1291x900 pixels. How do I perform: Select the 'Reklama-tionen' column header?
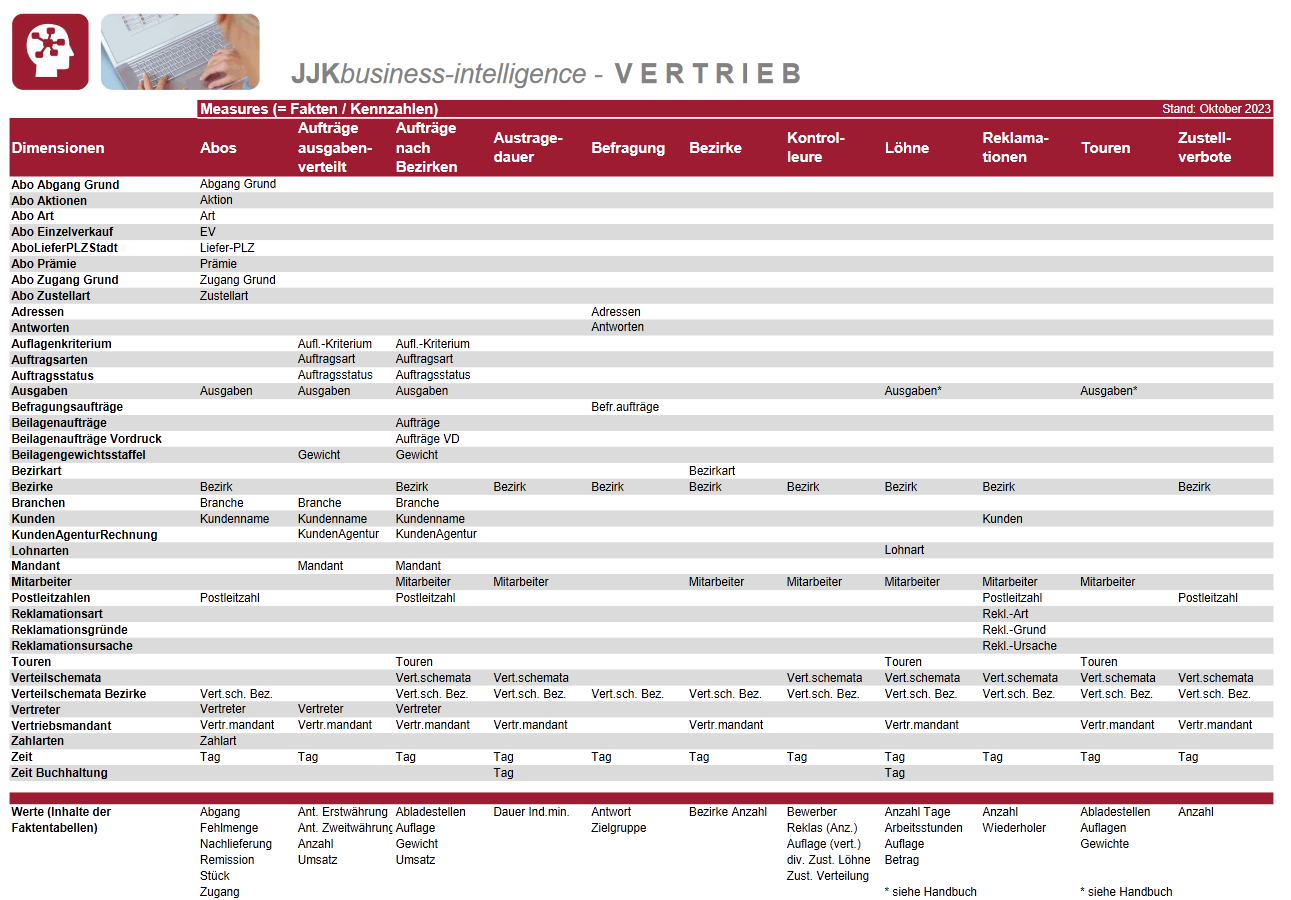click(1016, 148)
